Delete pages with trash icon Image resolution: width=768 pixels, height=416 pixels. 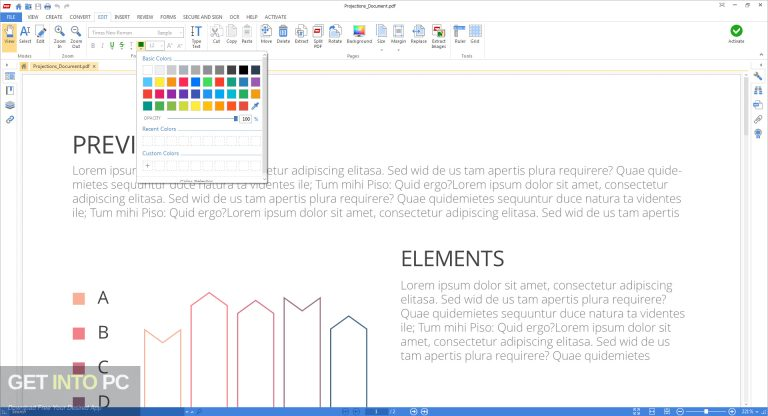[283, 34]
